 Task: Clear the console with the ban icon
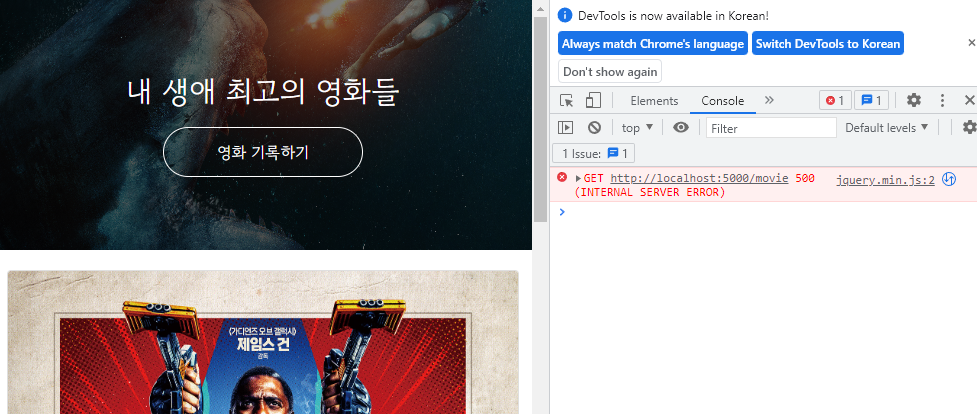(594, 128)
